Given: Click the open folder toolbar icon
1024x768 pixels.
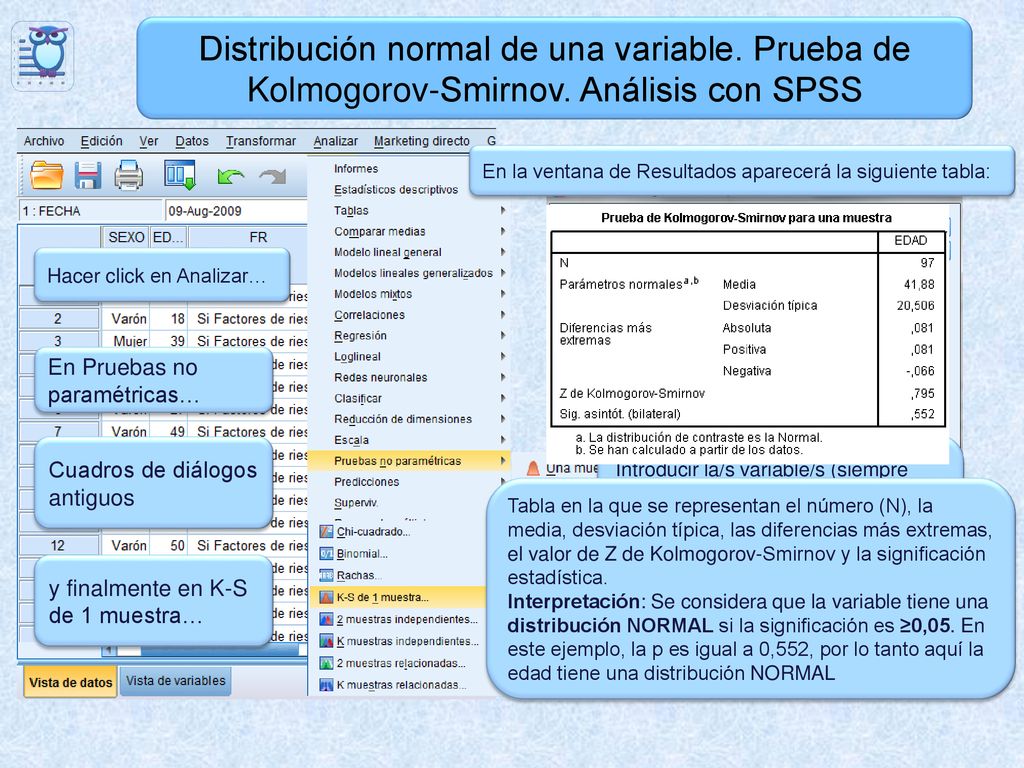Looking at the screenshot, I should 47,175.
